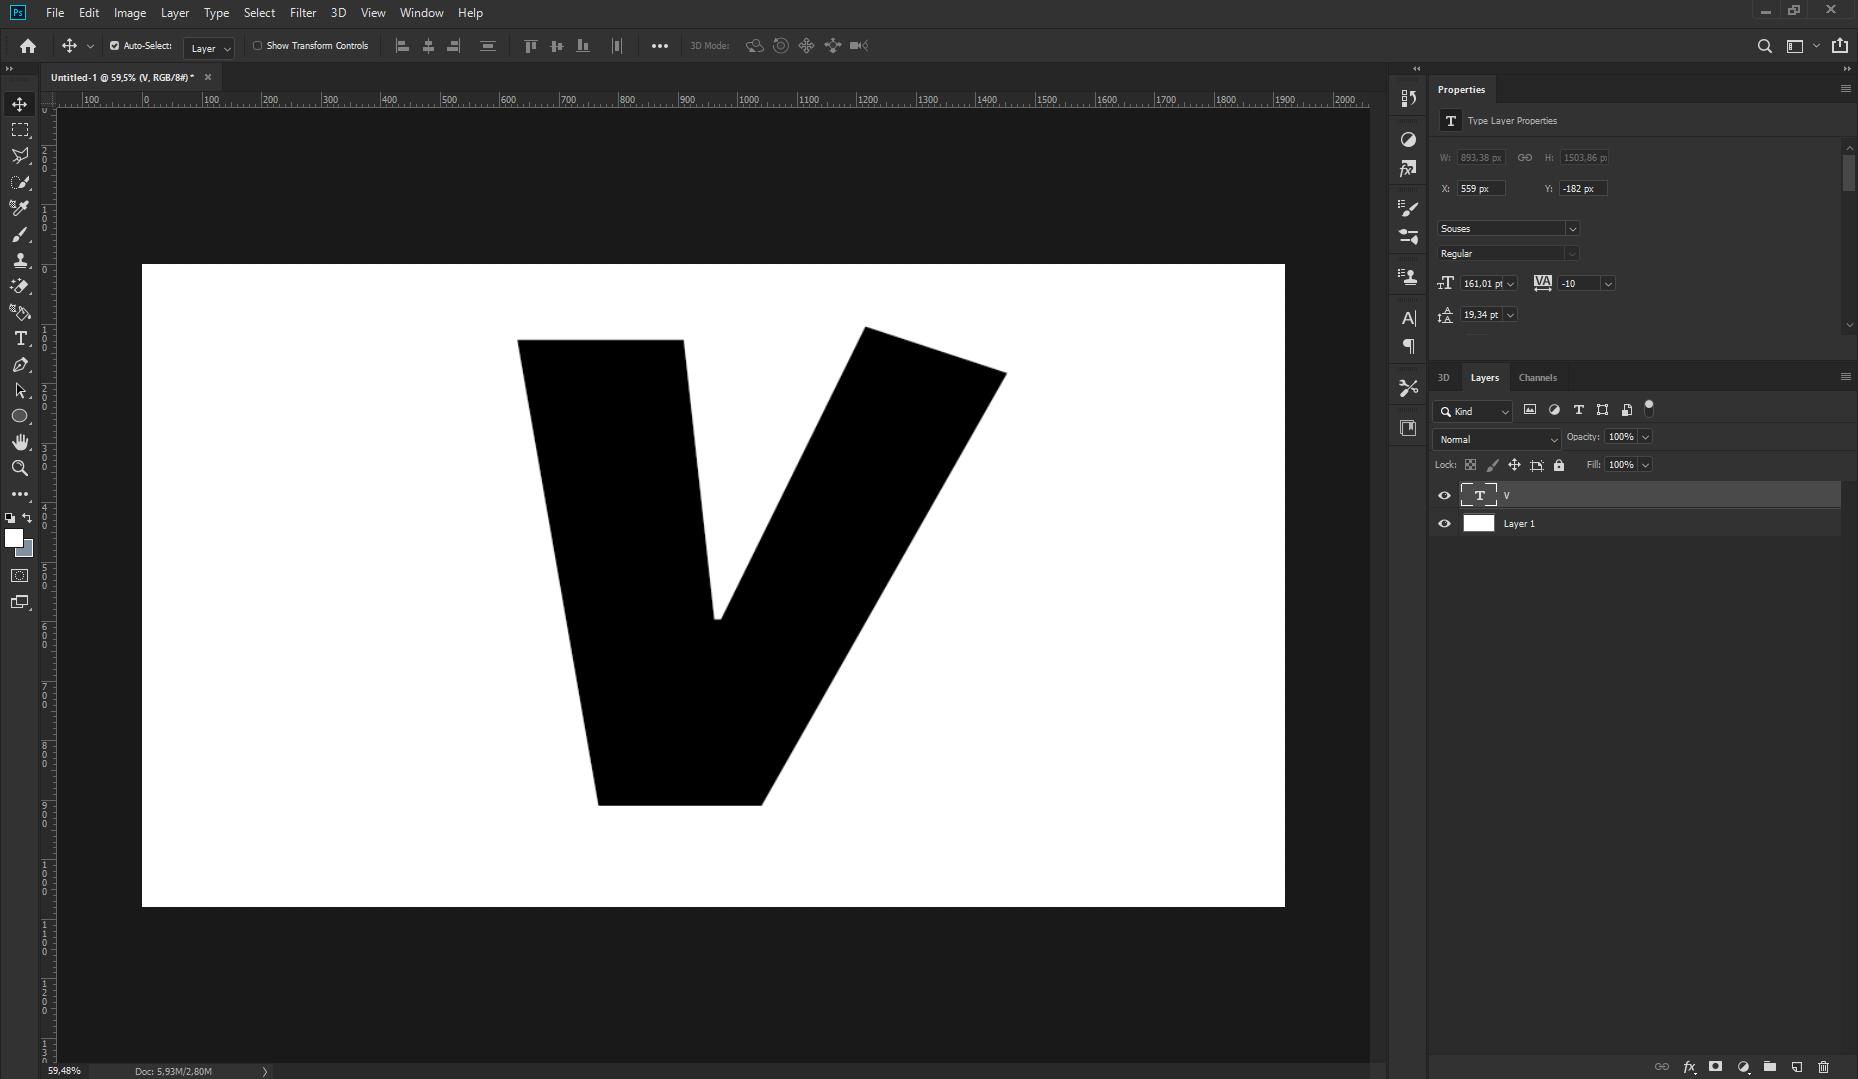The height and width of the screenshot is (1079, 1858).
Task: Switch to the 3D panel tab
Action: [x=1443, y=378]
